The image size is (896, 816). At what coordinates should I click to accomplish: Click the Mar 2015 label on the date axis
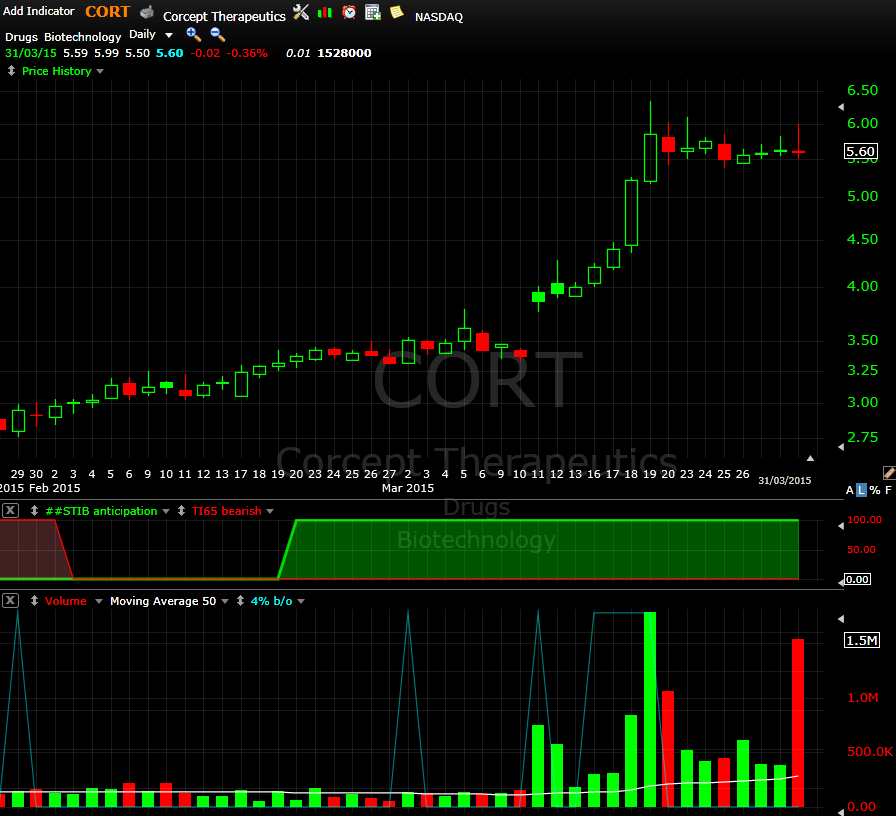coord(408,488)
